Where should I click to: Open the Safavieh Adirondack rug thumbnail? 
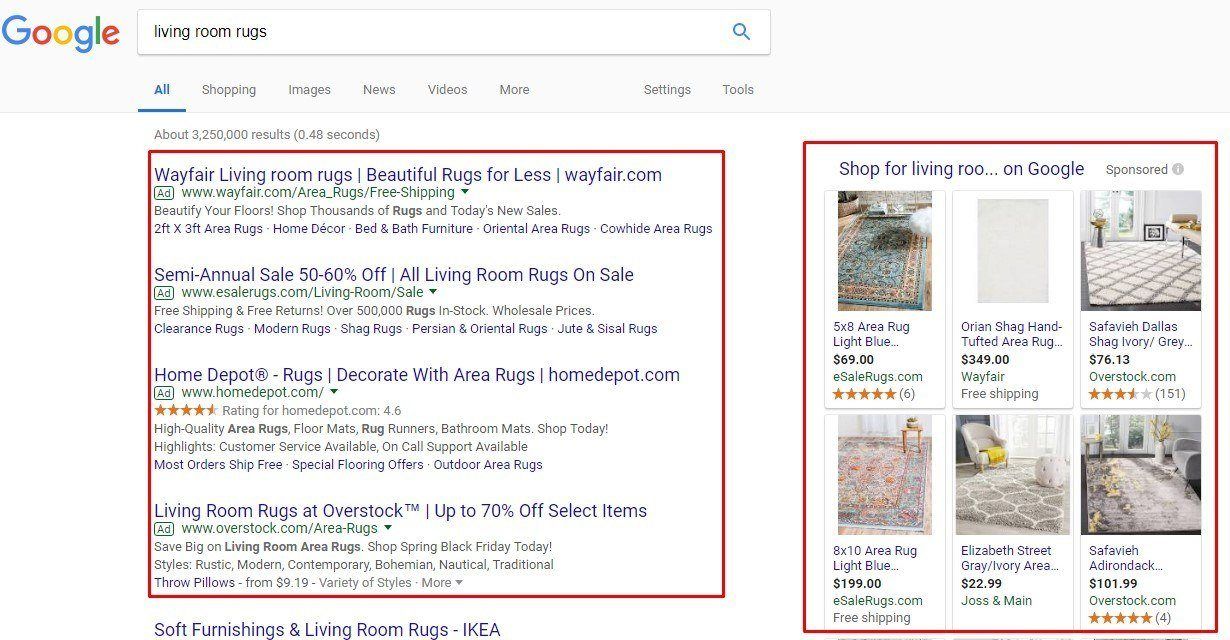pyautogui.click(x=1141, y=475)
